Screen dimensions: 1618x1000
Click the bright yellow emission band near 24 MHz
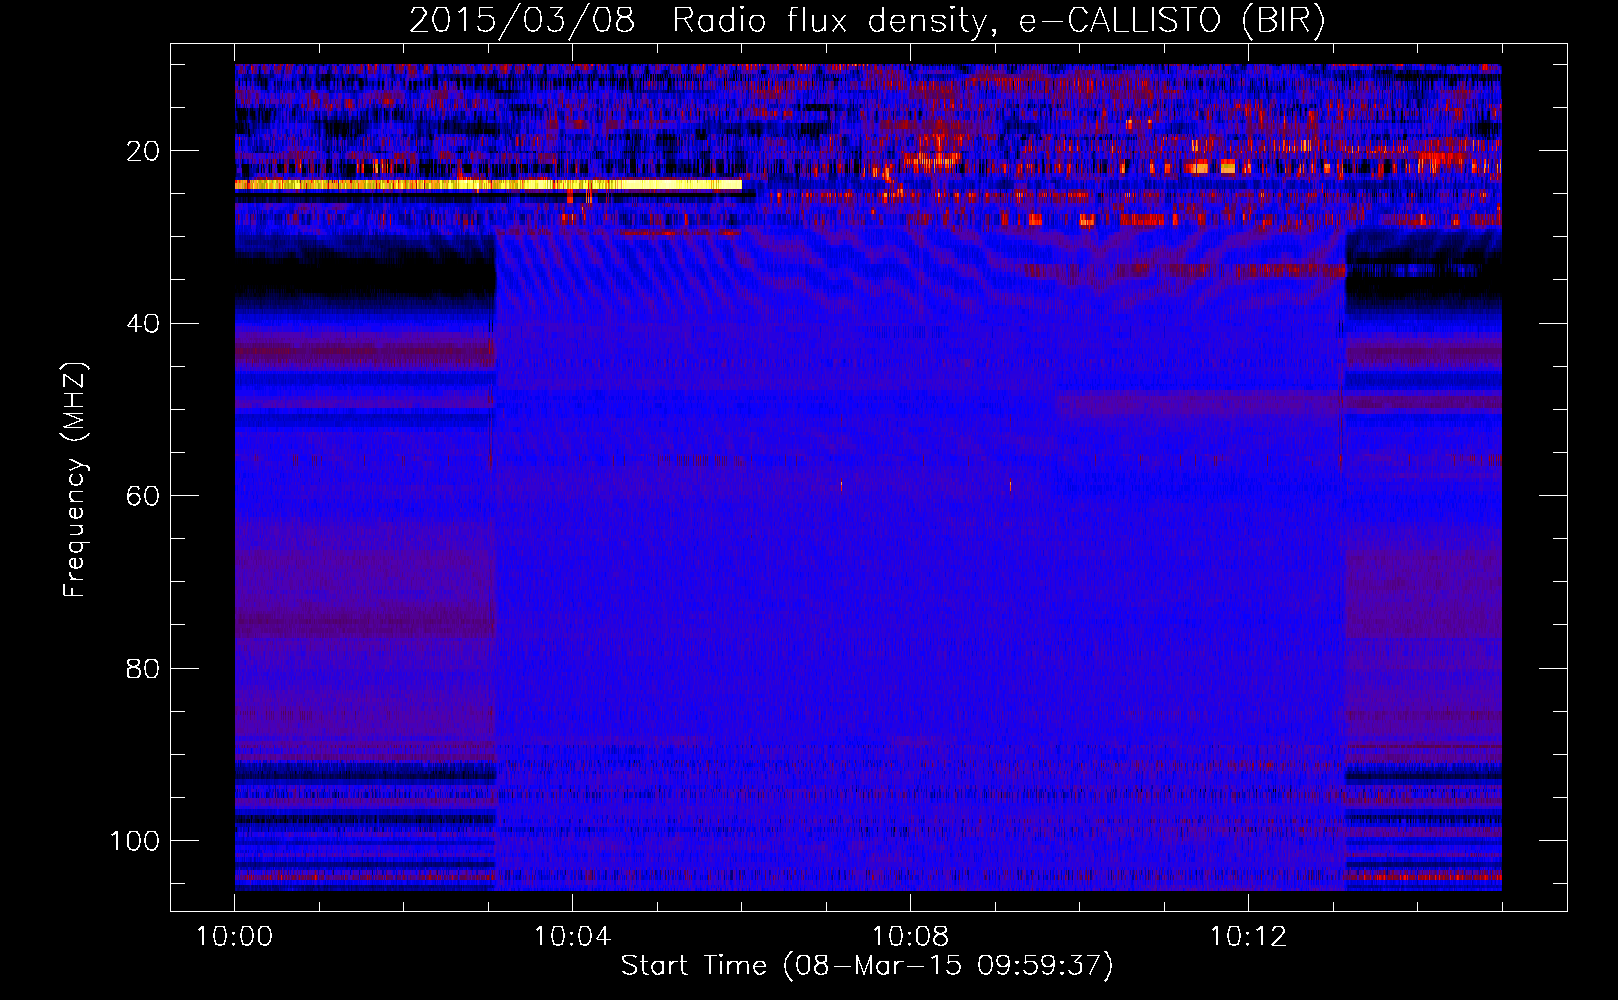pyautogui.click(x=488, y=185)
